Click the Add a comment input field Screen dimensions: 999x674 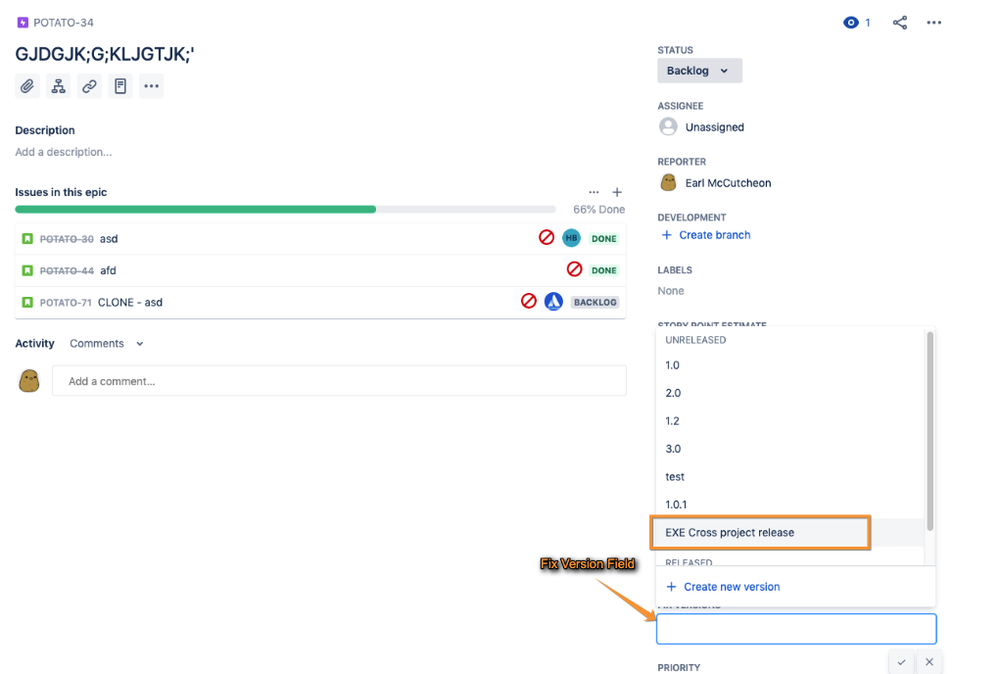(340, 380)
